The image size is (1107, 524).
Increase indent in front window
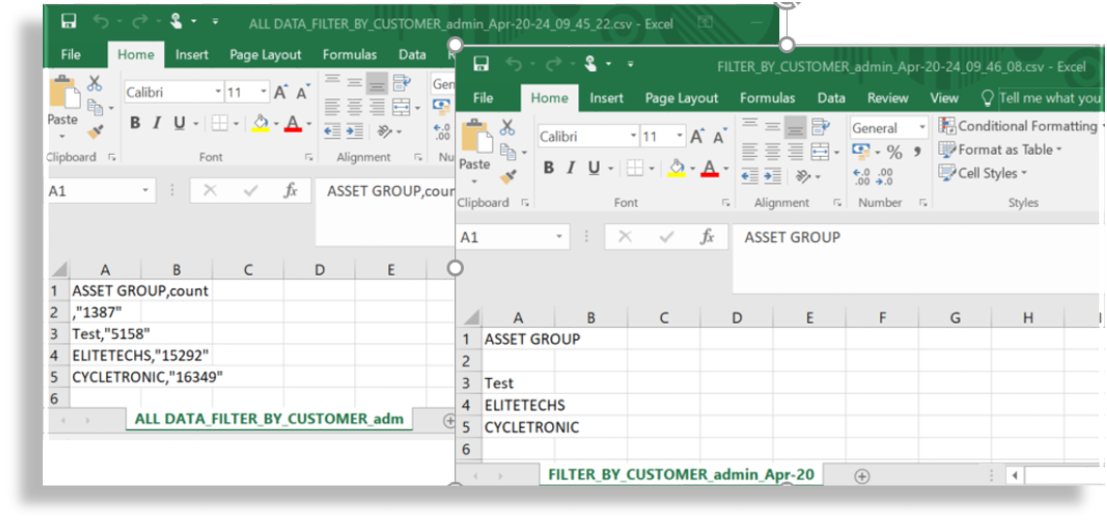[x=772, y=176]
